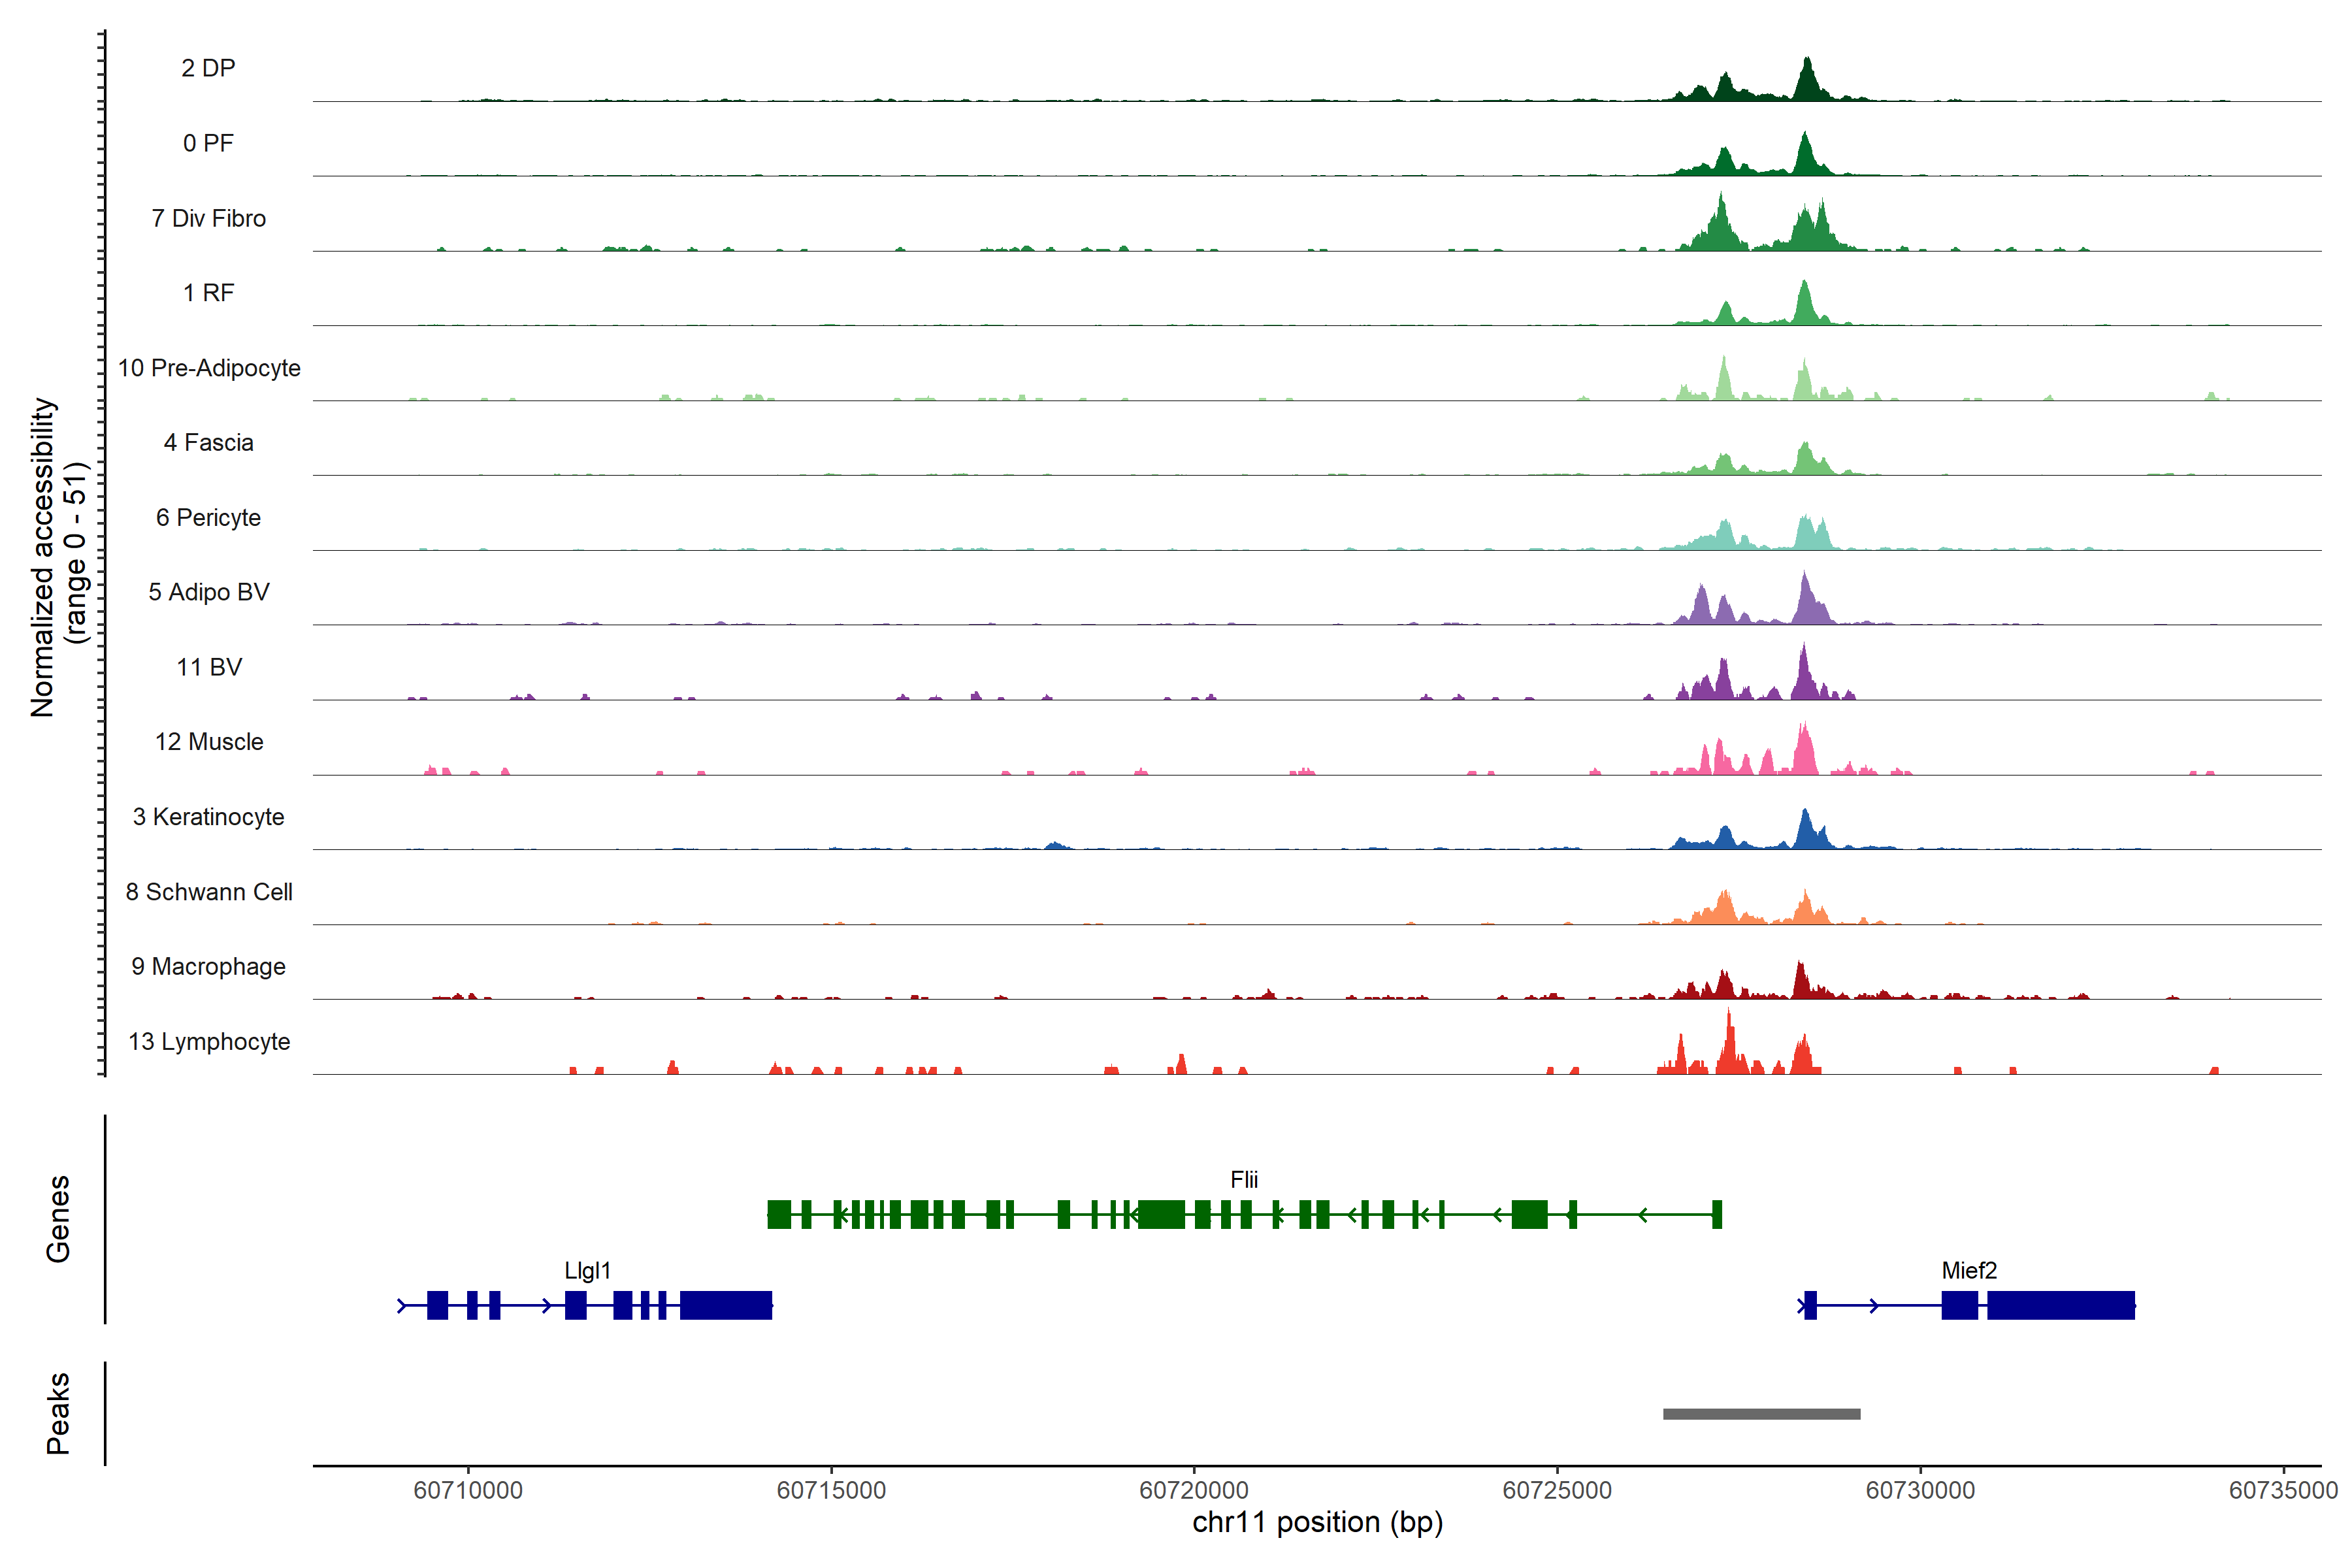
Task: Click the Flii gene label
Action: pos(1244,1180)
